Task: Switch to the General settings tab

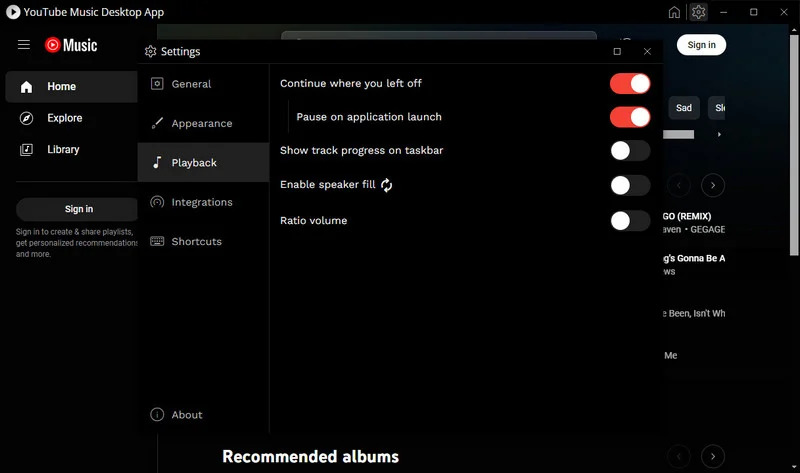Action: coord(190,84)
